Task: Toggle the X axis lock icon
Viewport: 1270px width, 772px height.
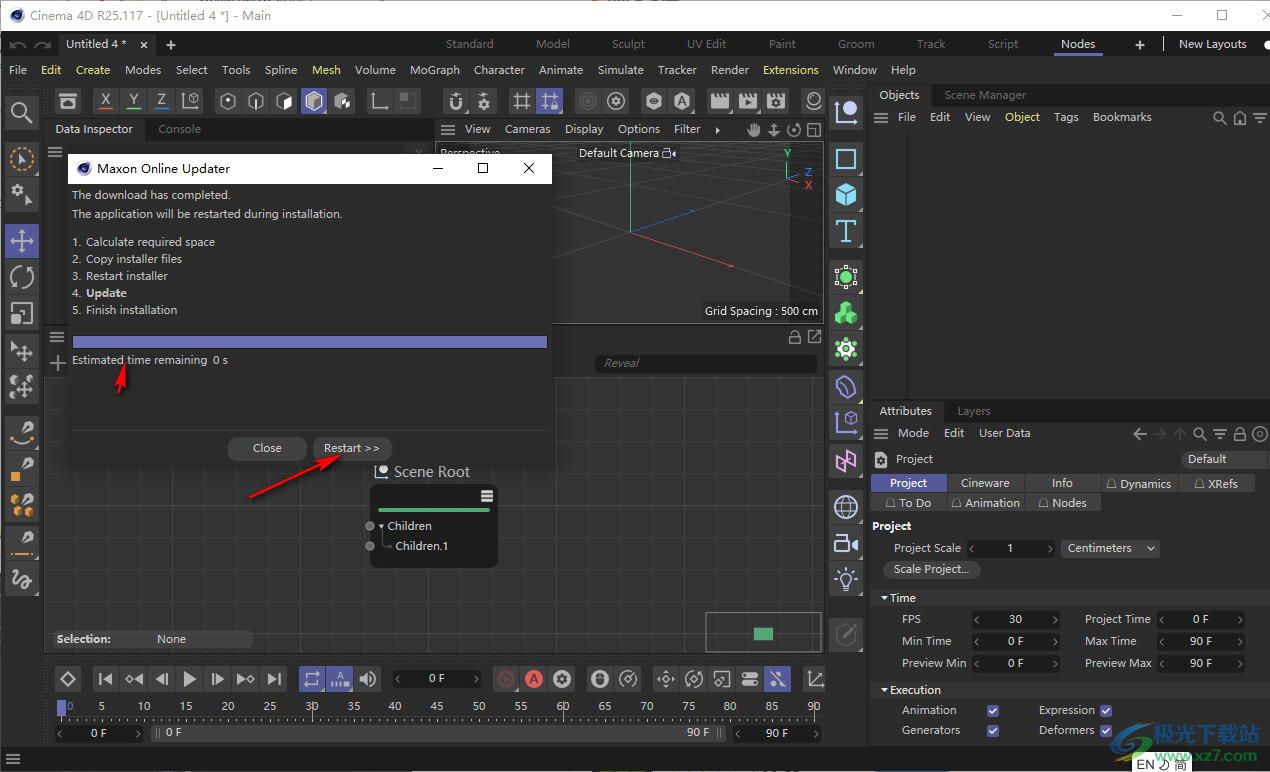Action: (107, 101)
